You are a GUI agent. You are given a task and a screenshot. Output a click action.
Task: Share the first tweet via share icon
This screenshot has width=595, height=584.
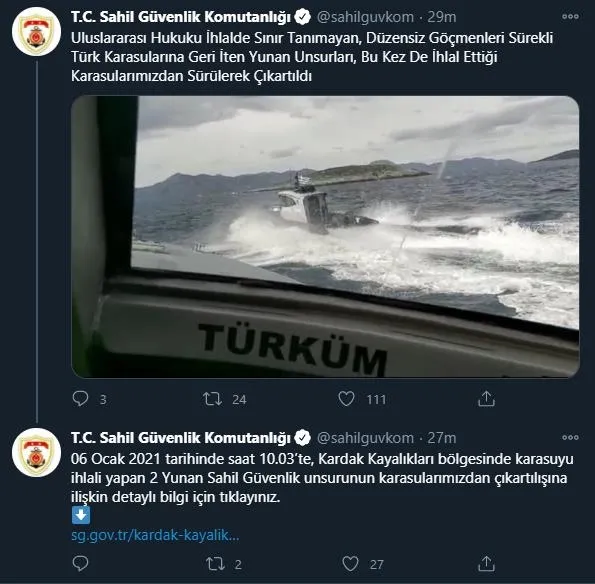point(486,399)
